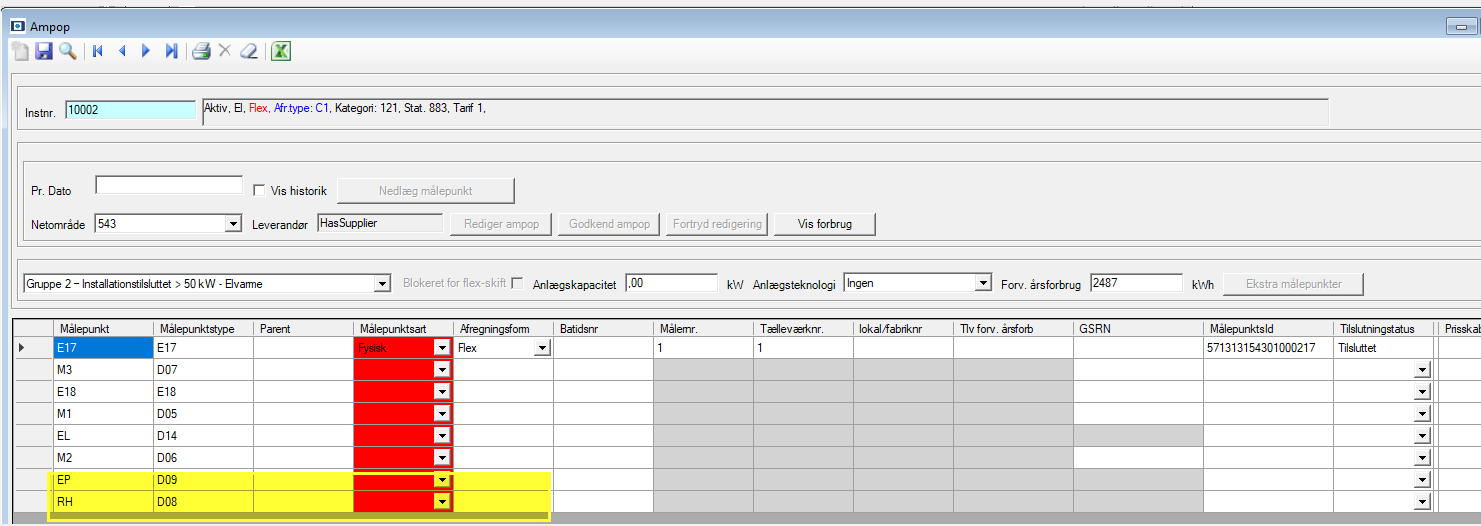Jump to the last record
The width and height of the screenshot is (1481, 526).
click(171, 51)
